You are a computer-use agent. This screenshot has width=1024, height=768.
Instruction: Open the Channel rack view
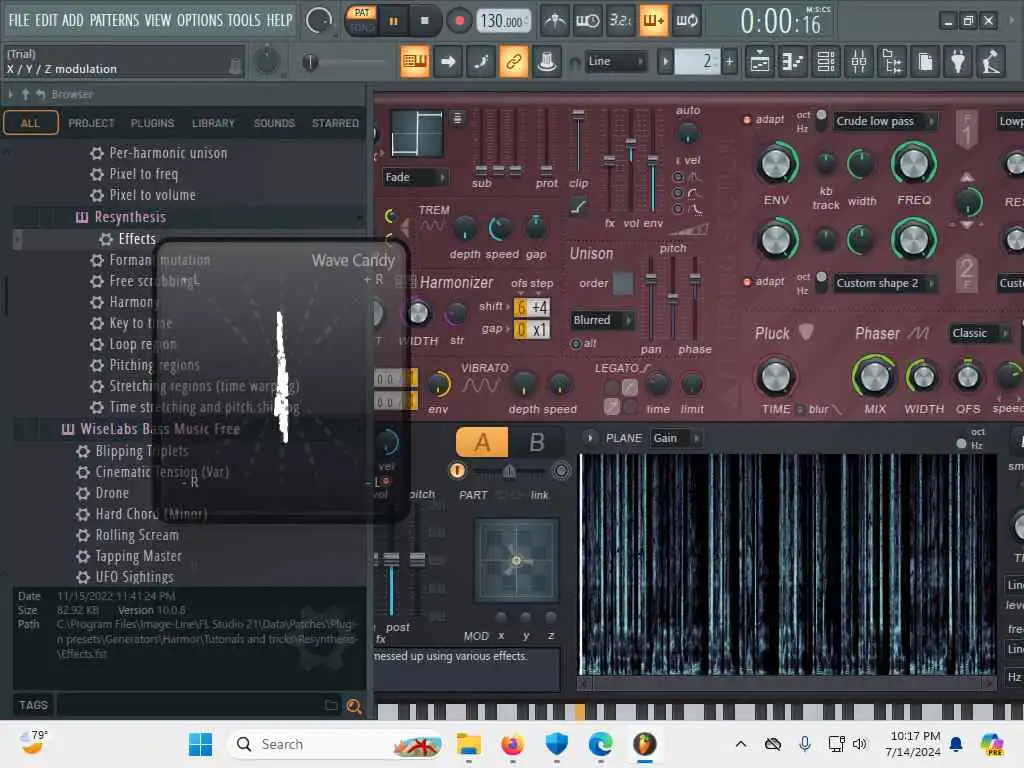[x=825, y=63]
